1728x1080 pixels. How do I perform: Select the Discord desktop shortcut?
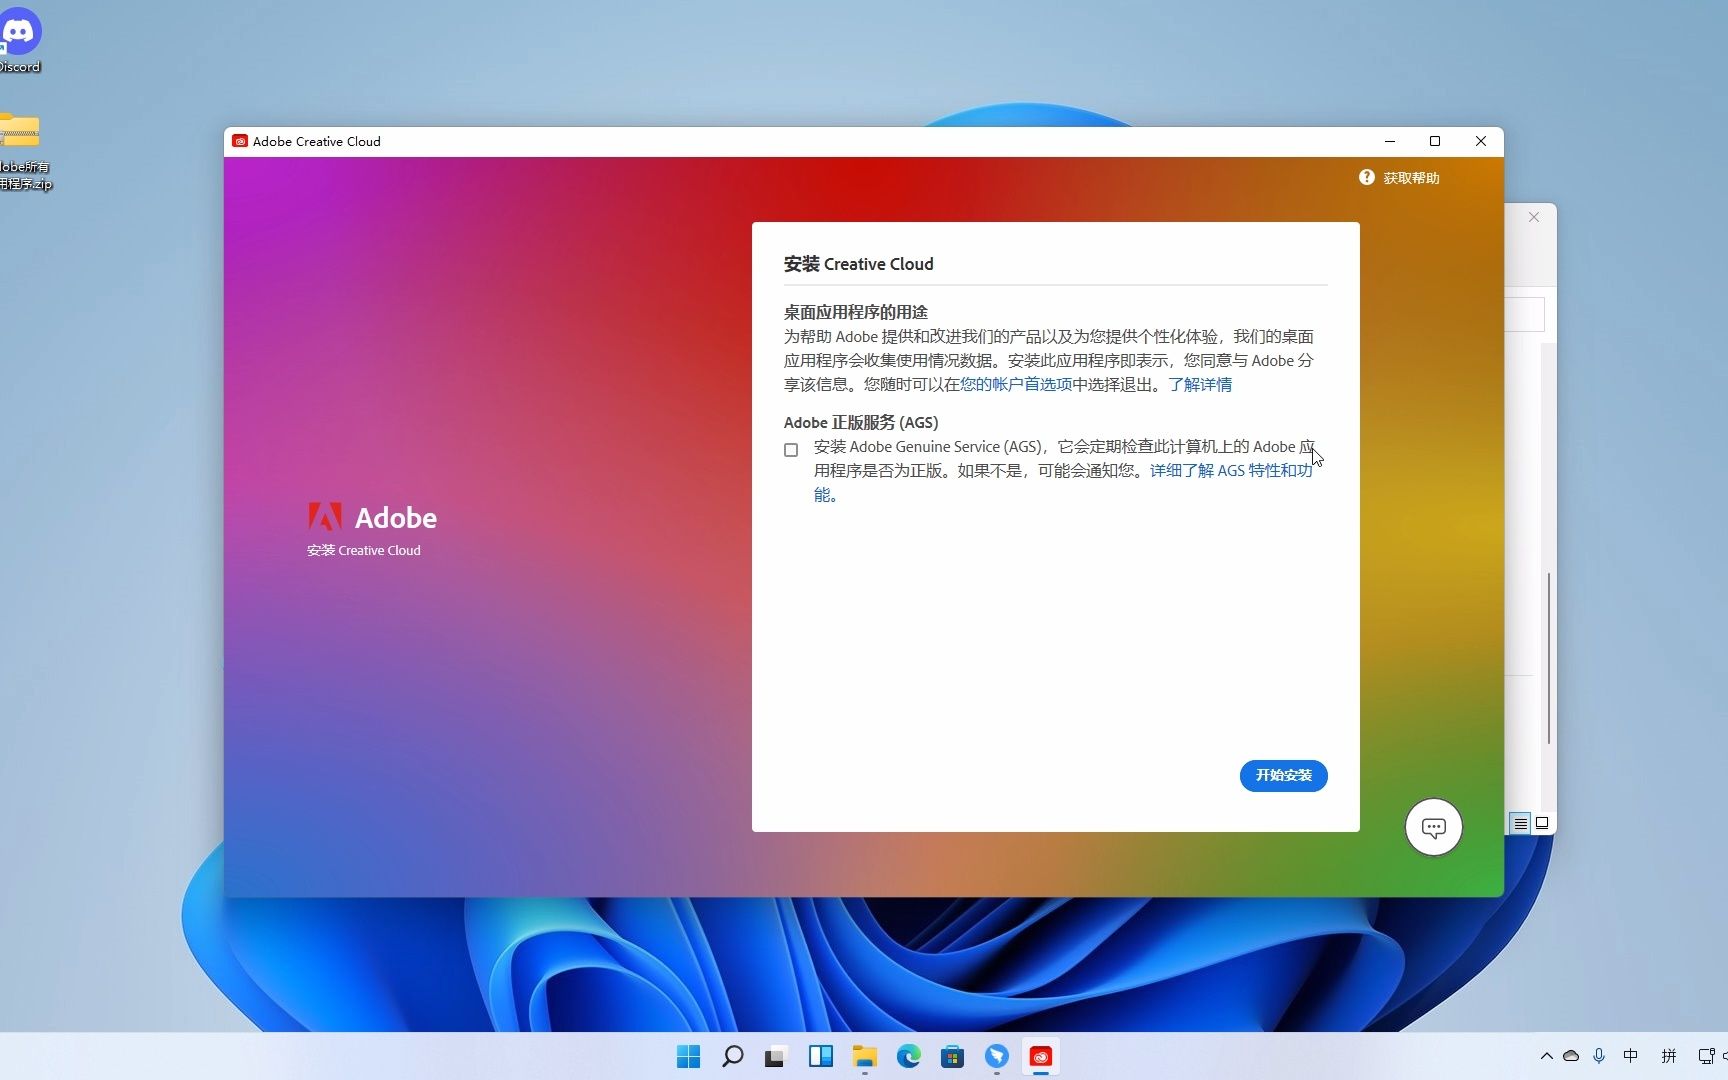click(19, 40)
